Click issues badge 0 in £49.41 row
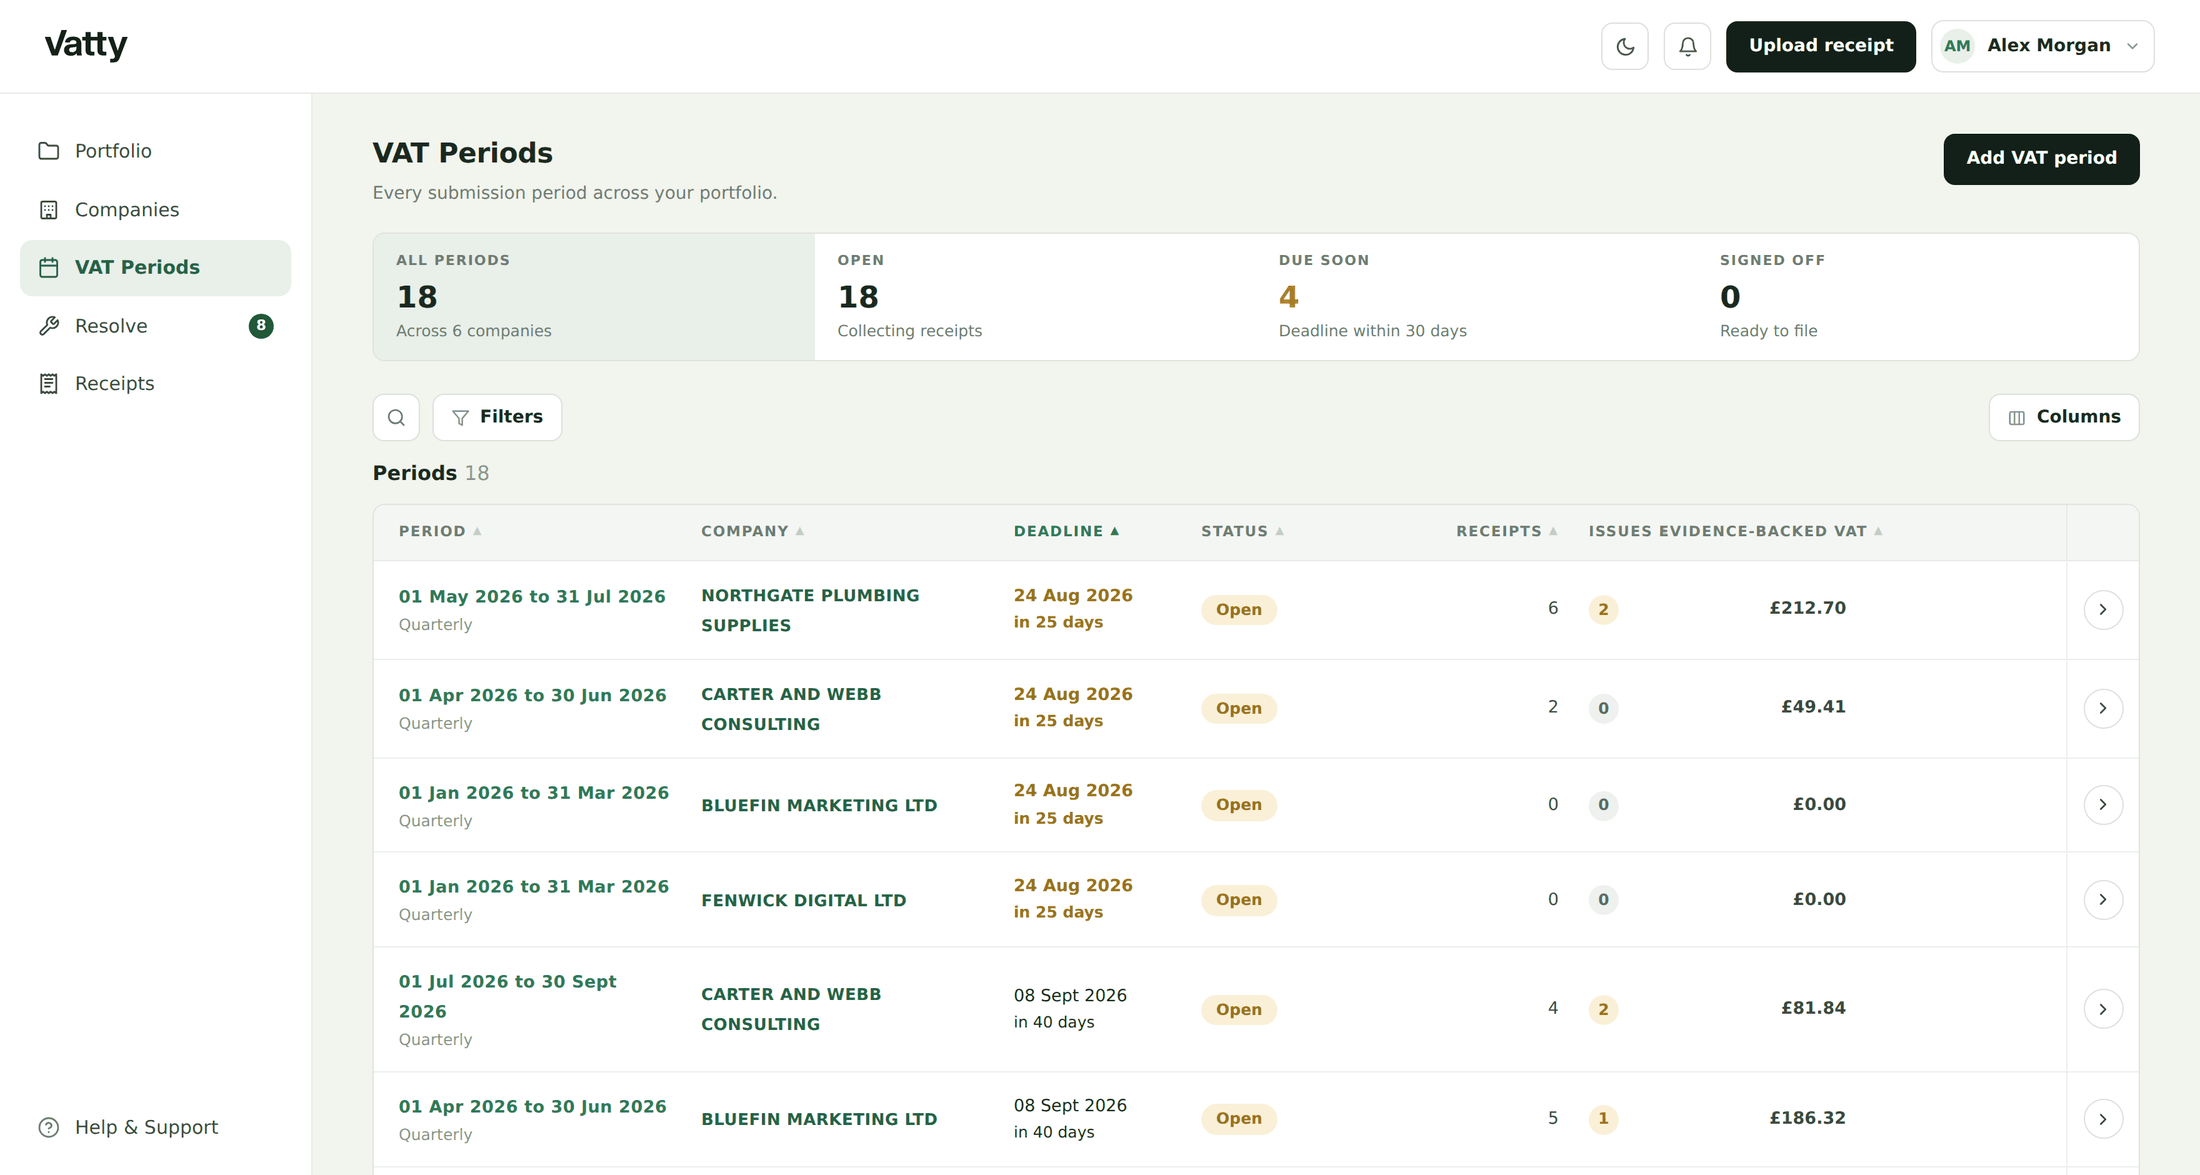This screenshot has height=1175, width=2200. pos(1603,708)
